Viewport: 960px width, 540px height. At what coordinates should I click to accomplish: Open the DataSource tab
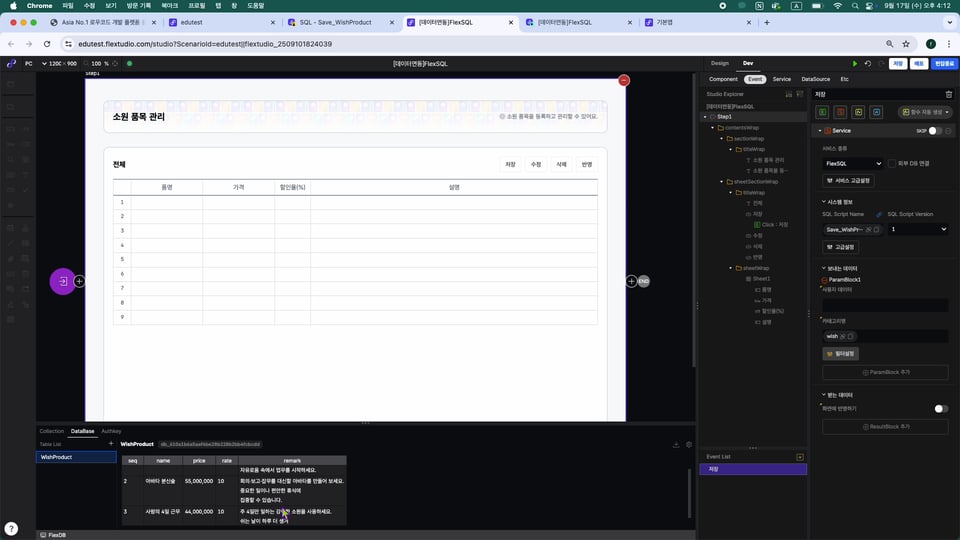coord(816,80)
